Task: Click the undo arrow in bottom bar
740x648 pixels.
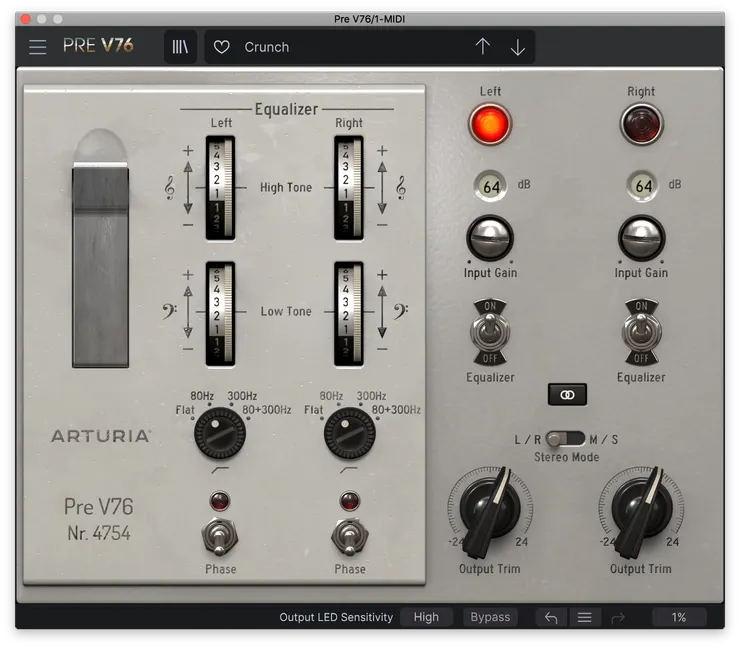Action: pos(551,617)
